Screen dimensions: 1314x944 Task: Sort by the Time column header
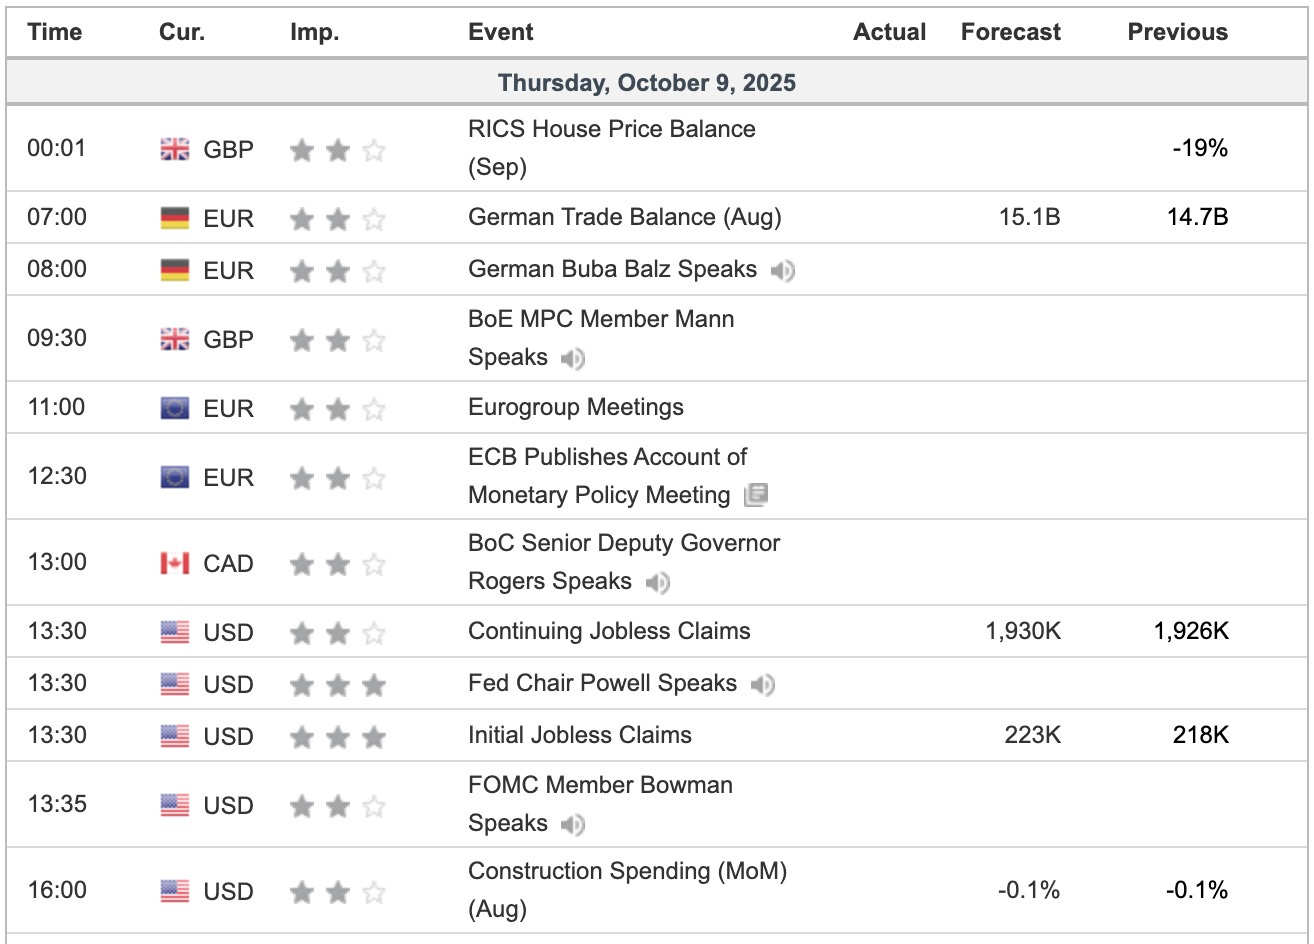[x=55, y=32]
